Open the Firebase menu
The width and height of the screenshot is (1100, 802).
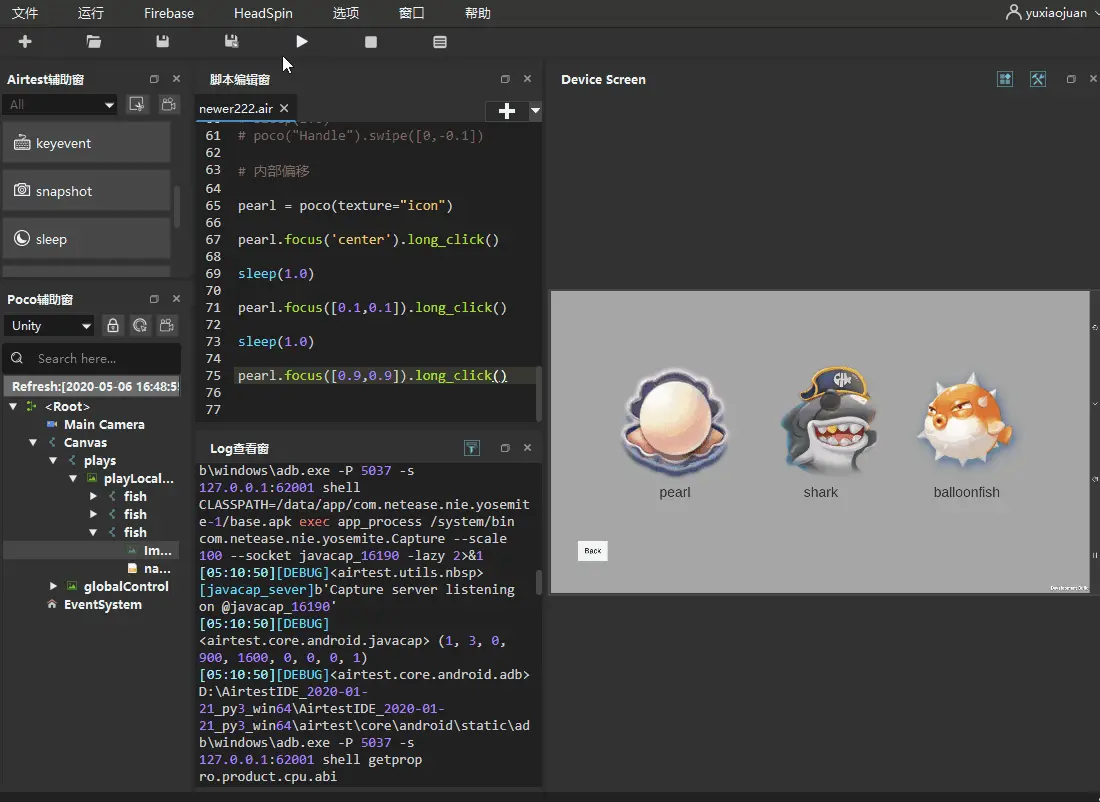[x=169, y=13]
